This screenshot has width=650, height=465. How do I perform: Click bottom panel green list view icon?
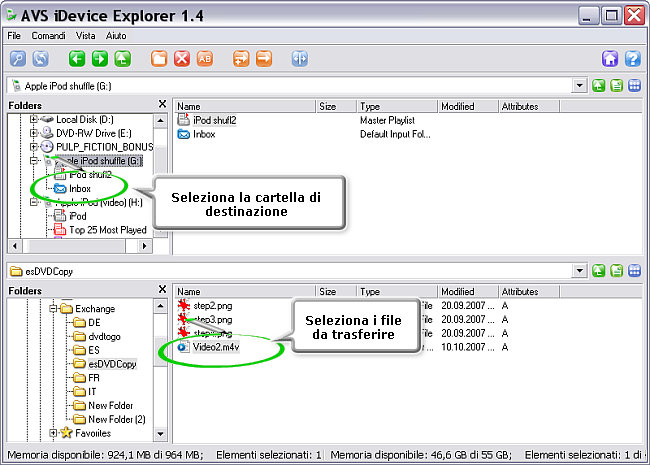pyautogui.click(x=616, y=271)
